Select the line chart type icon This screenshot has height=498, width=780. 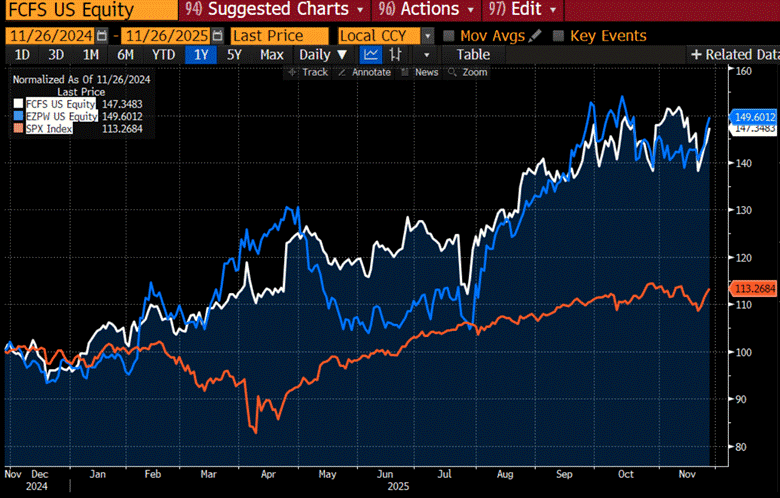coord(371,55)
